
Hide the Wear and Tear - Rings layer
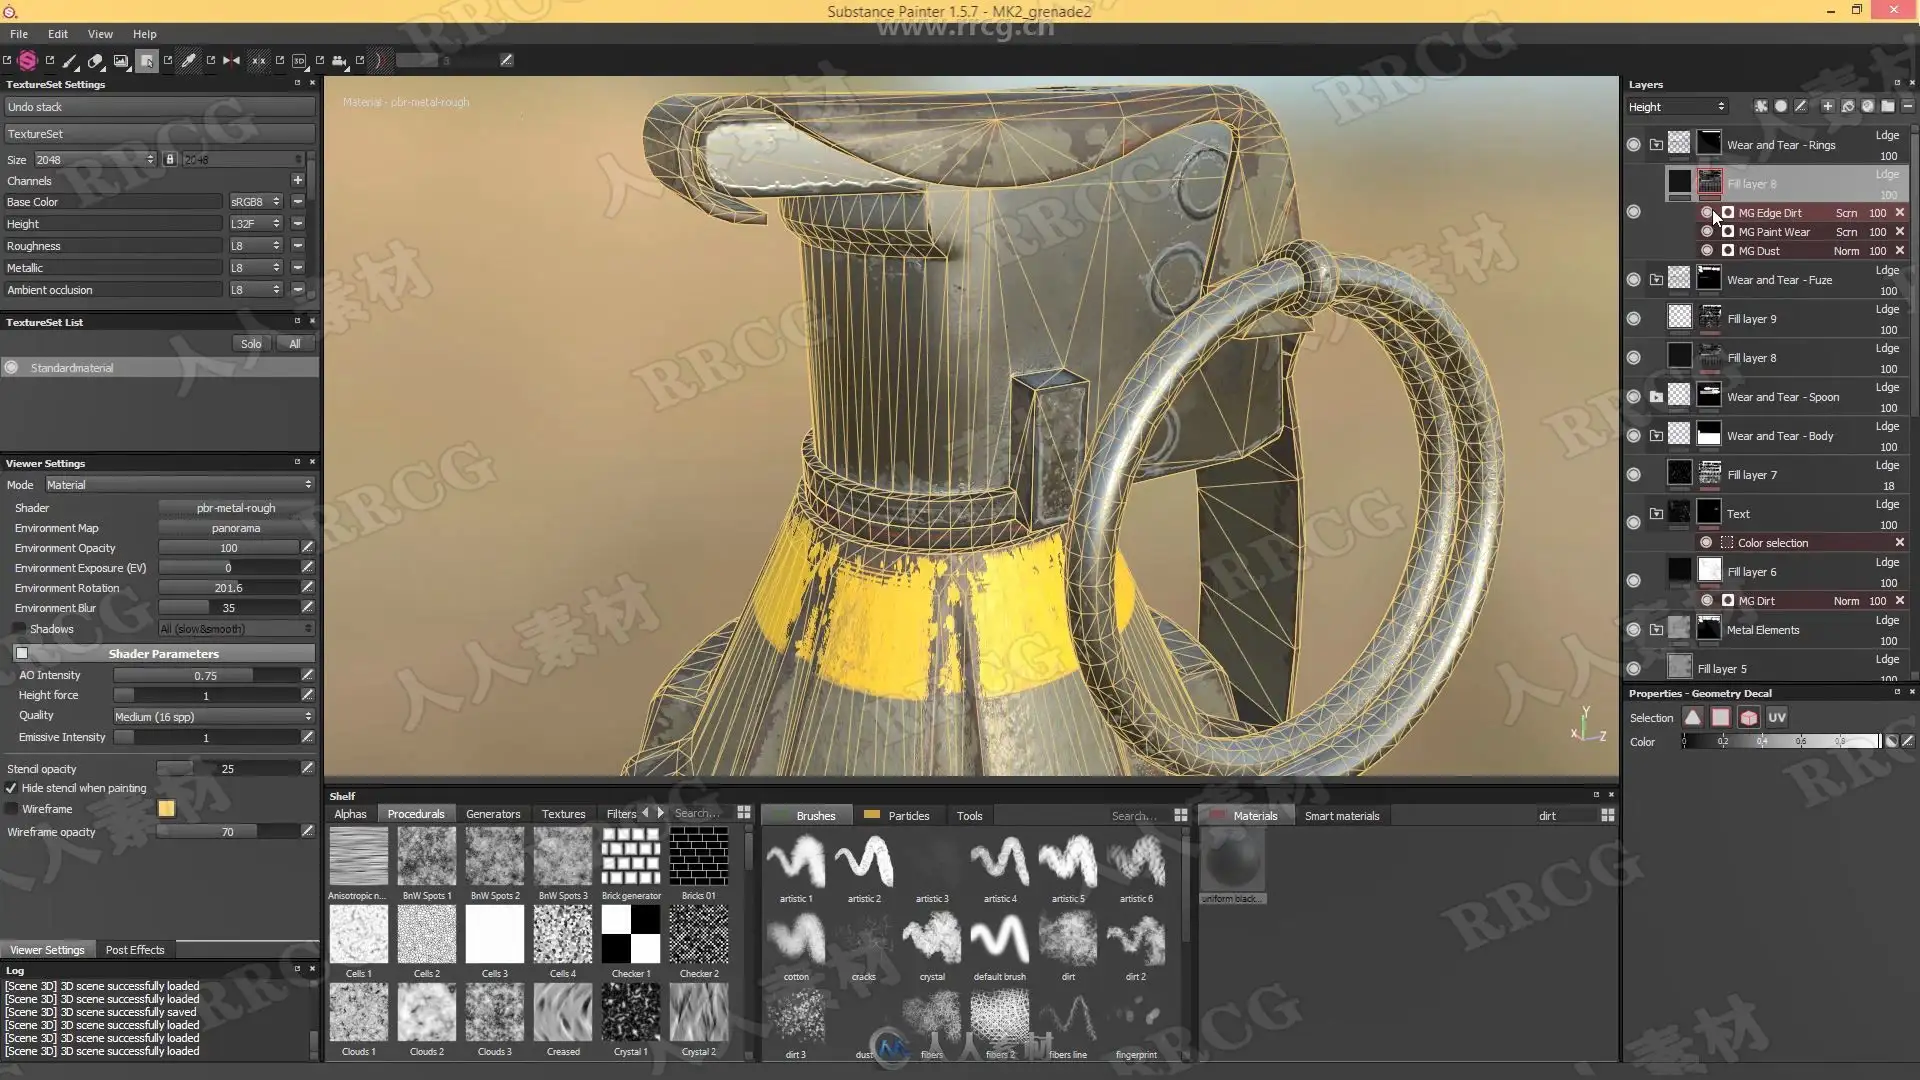tap(1633, 145)
